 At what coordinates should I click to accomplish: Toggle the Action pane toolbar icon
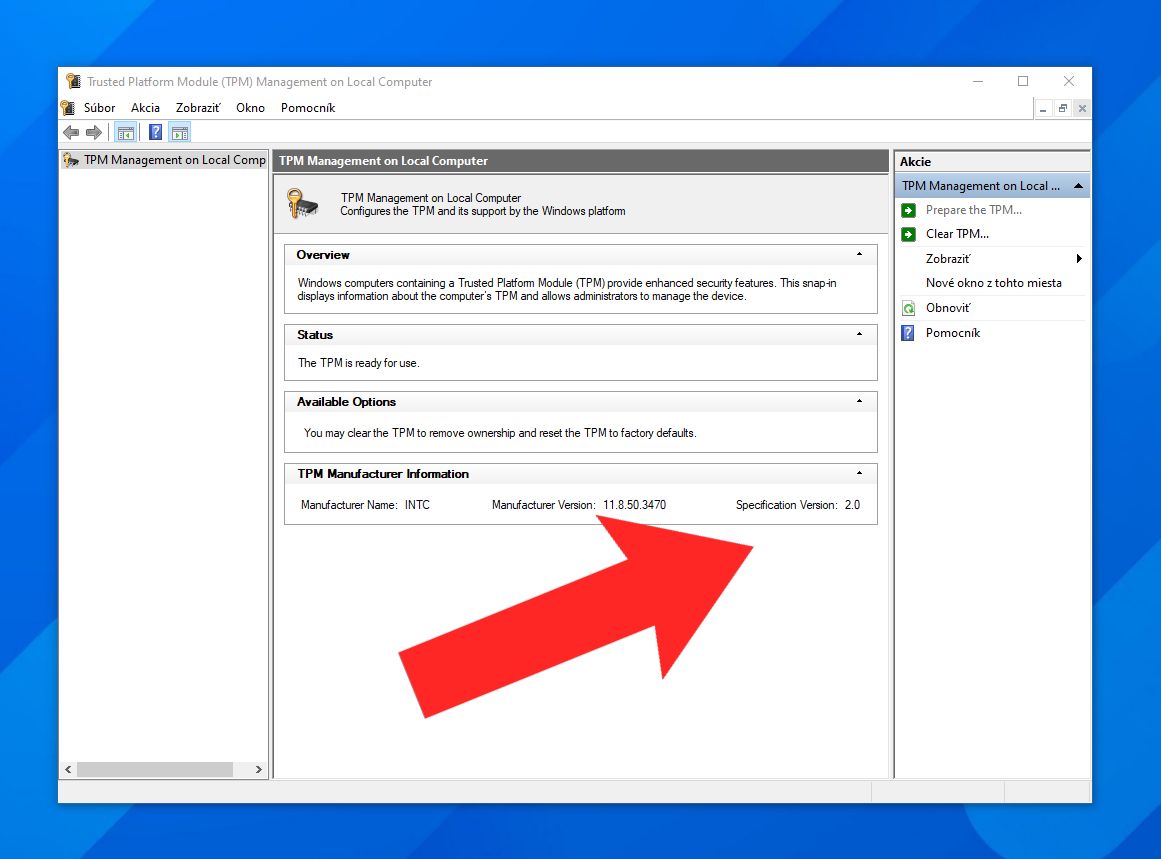(x=180, y=133)
